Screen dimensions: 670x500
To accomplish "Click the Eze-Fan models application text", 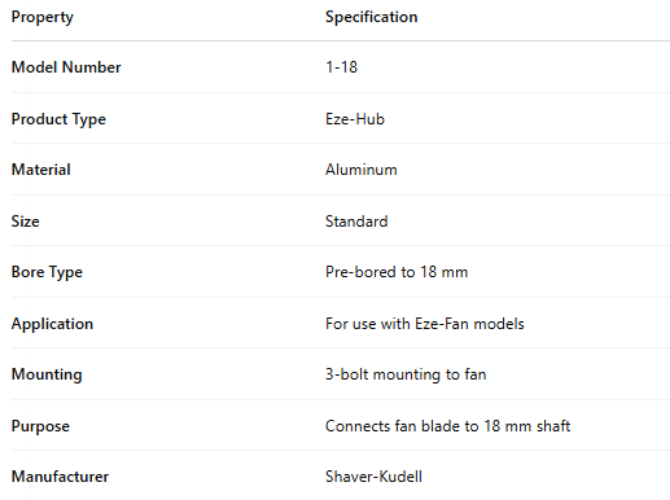I will click(424, 324).
